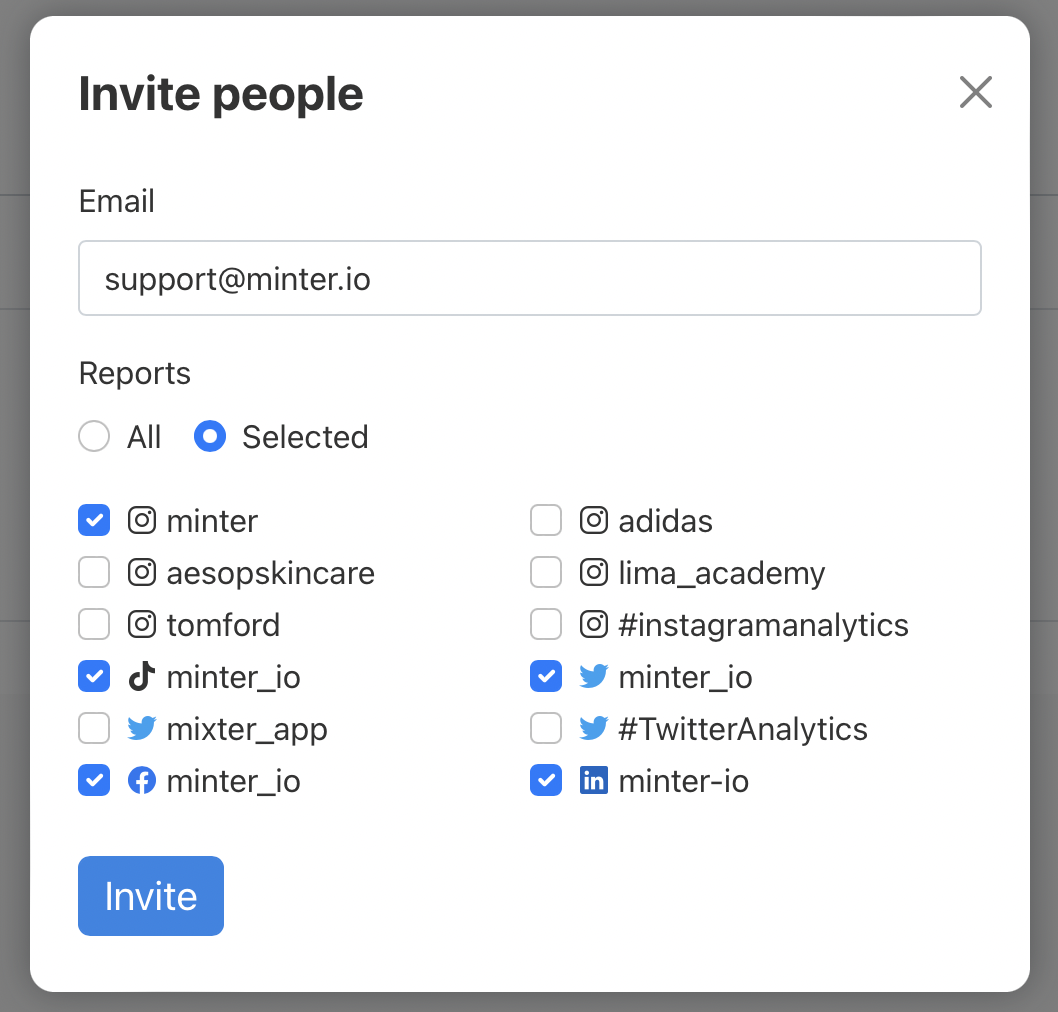The image size is (1058, 1012).
Task: Close the Invite people dialog
Action: pos(975,93)
